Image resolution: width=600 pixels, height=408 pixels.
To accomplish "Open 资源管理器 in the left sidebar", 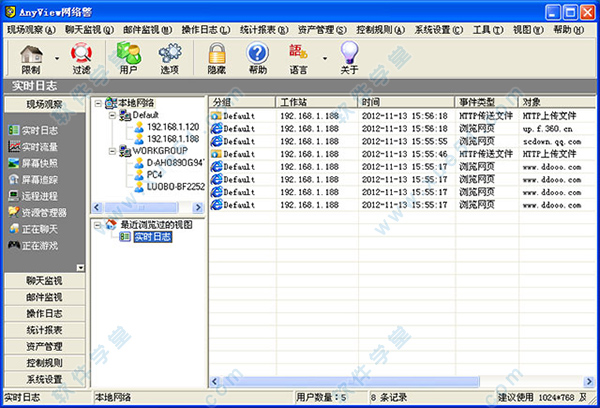I will 37,213.
